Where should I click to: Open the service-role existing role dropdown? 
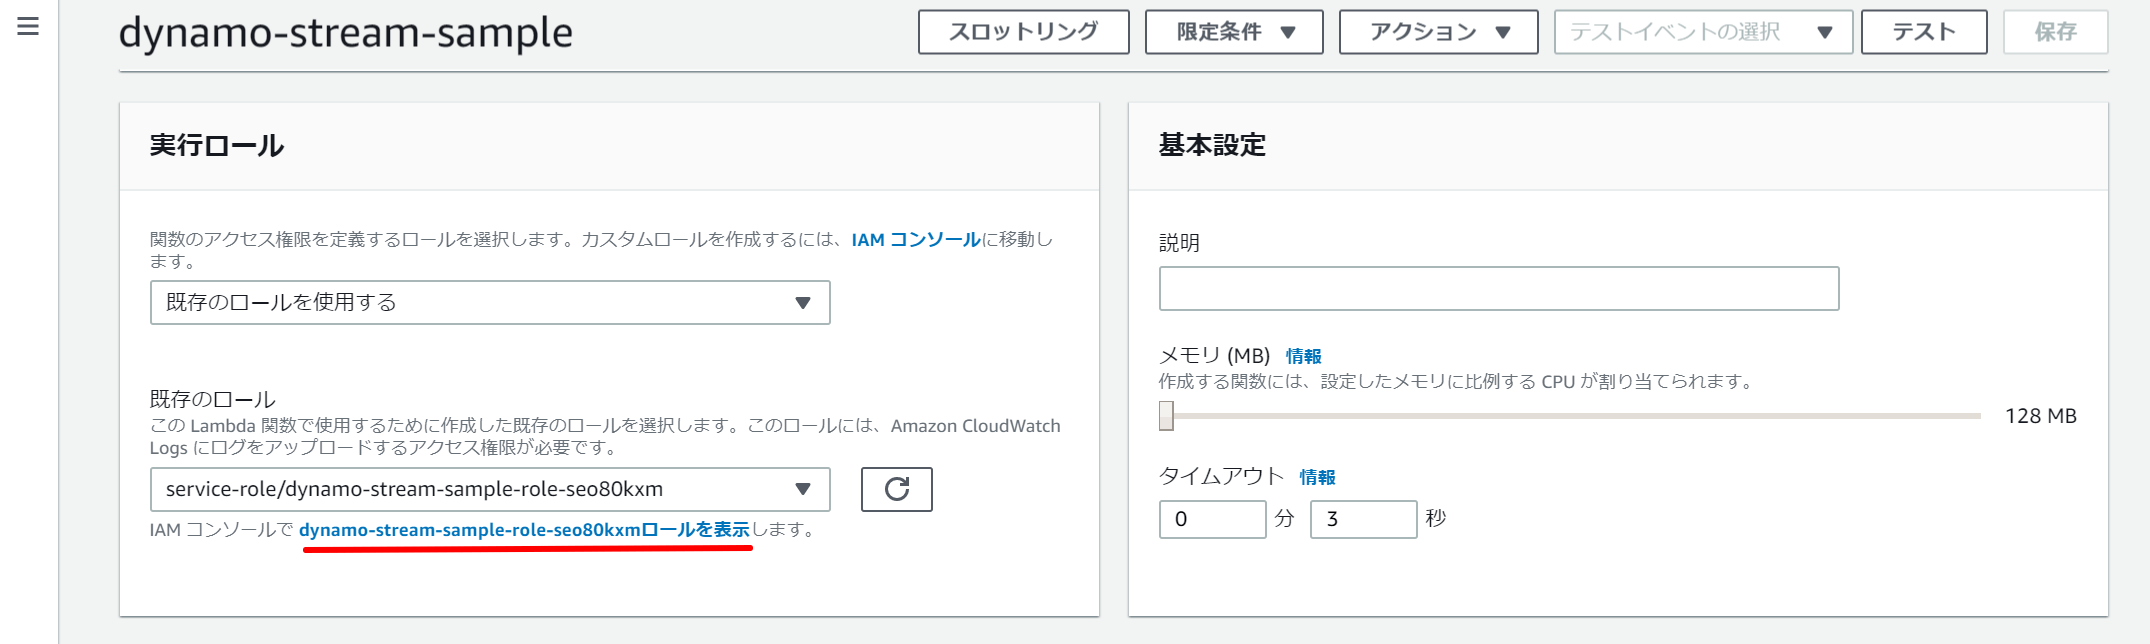(x=489, y=490)
